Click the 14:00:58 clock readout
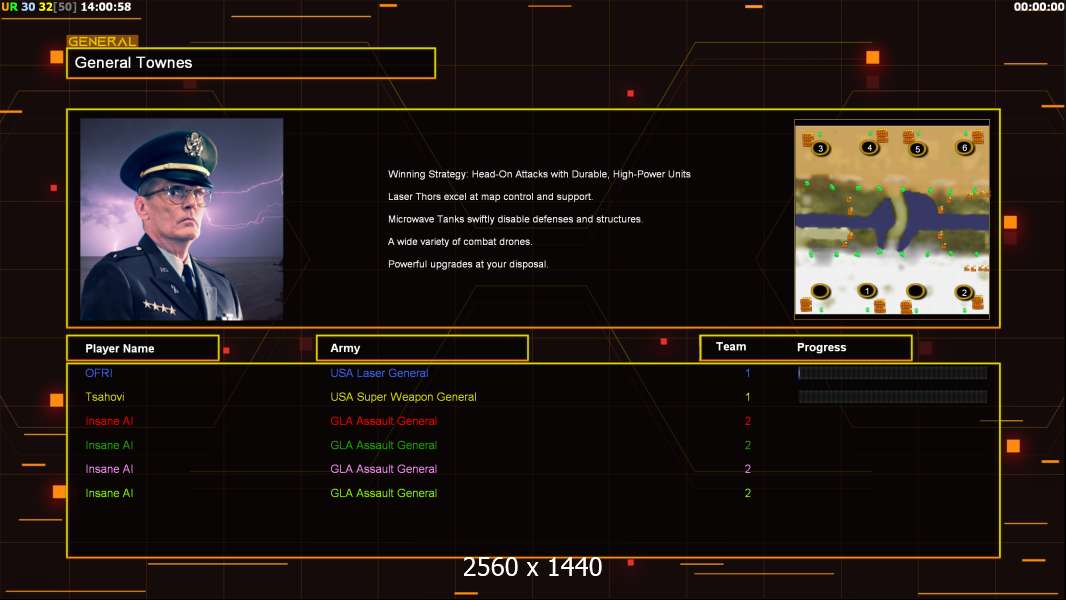1066x600 pixels. coord(106,7)
